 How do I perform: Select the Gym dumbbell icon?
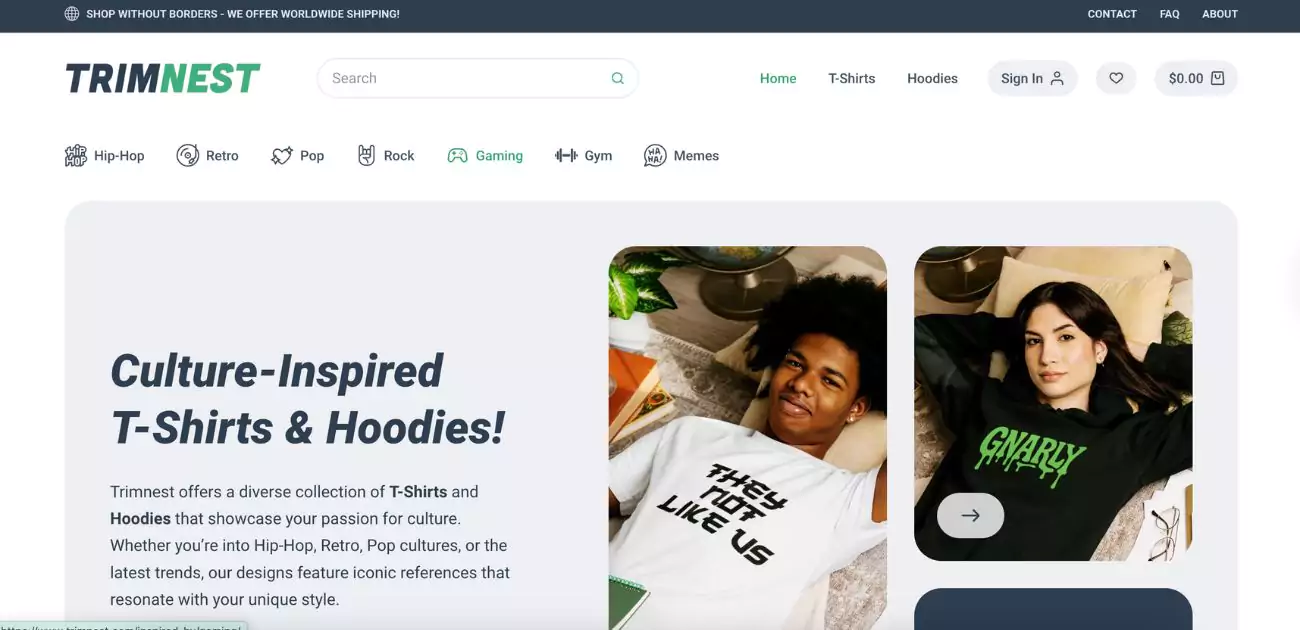566,156
